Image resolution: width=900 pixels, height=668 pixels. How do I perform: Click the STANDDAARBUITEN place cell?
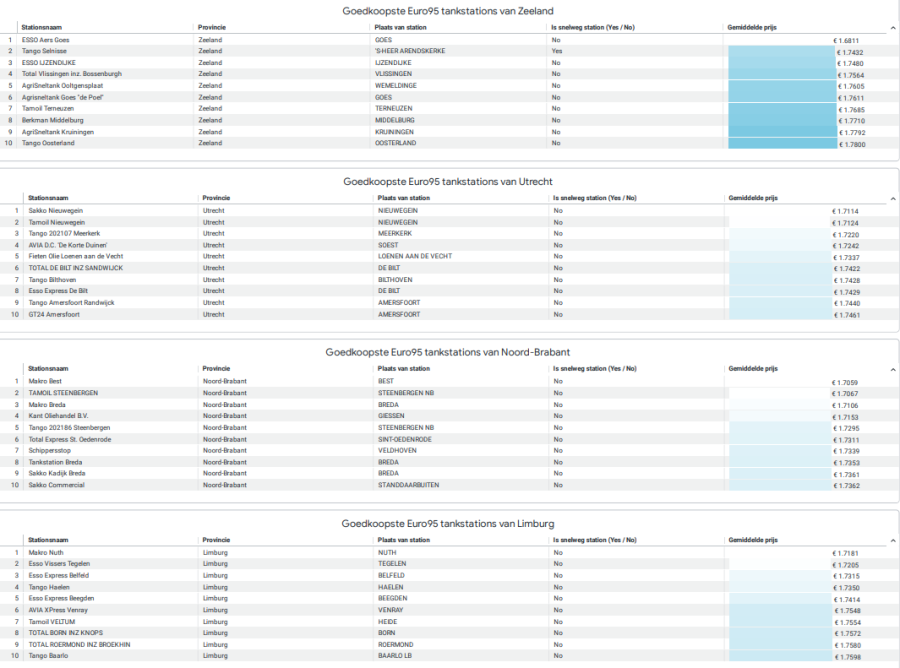click(409, 485)
